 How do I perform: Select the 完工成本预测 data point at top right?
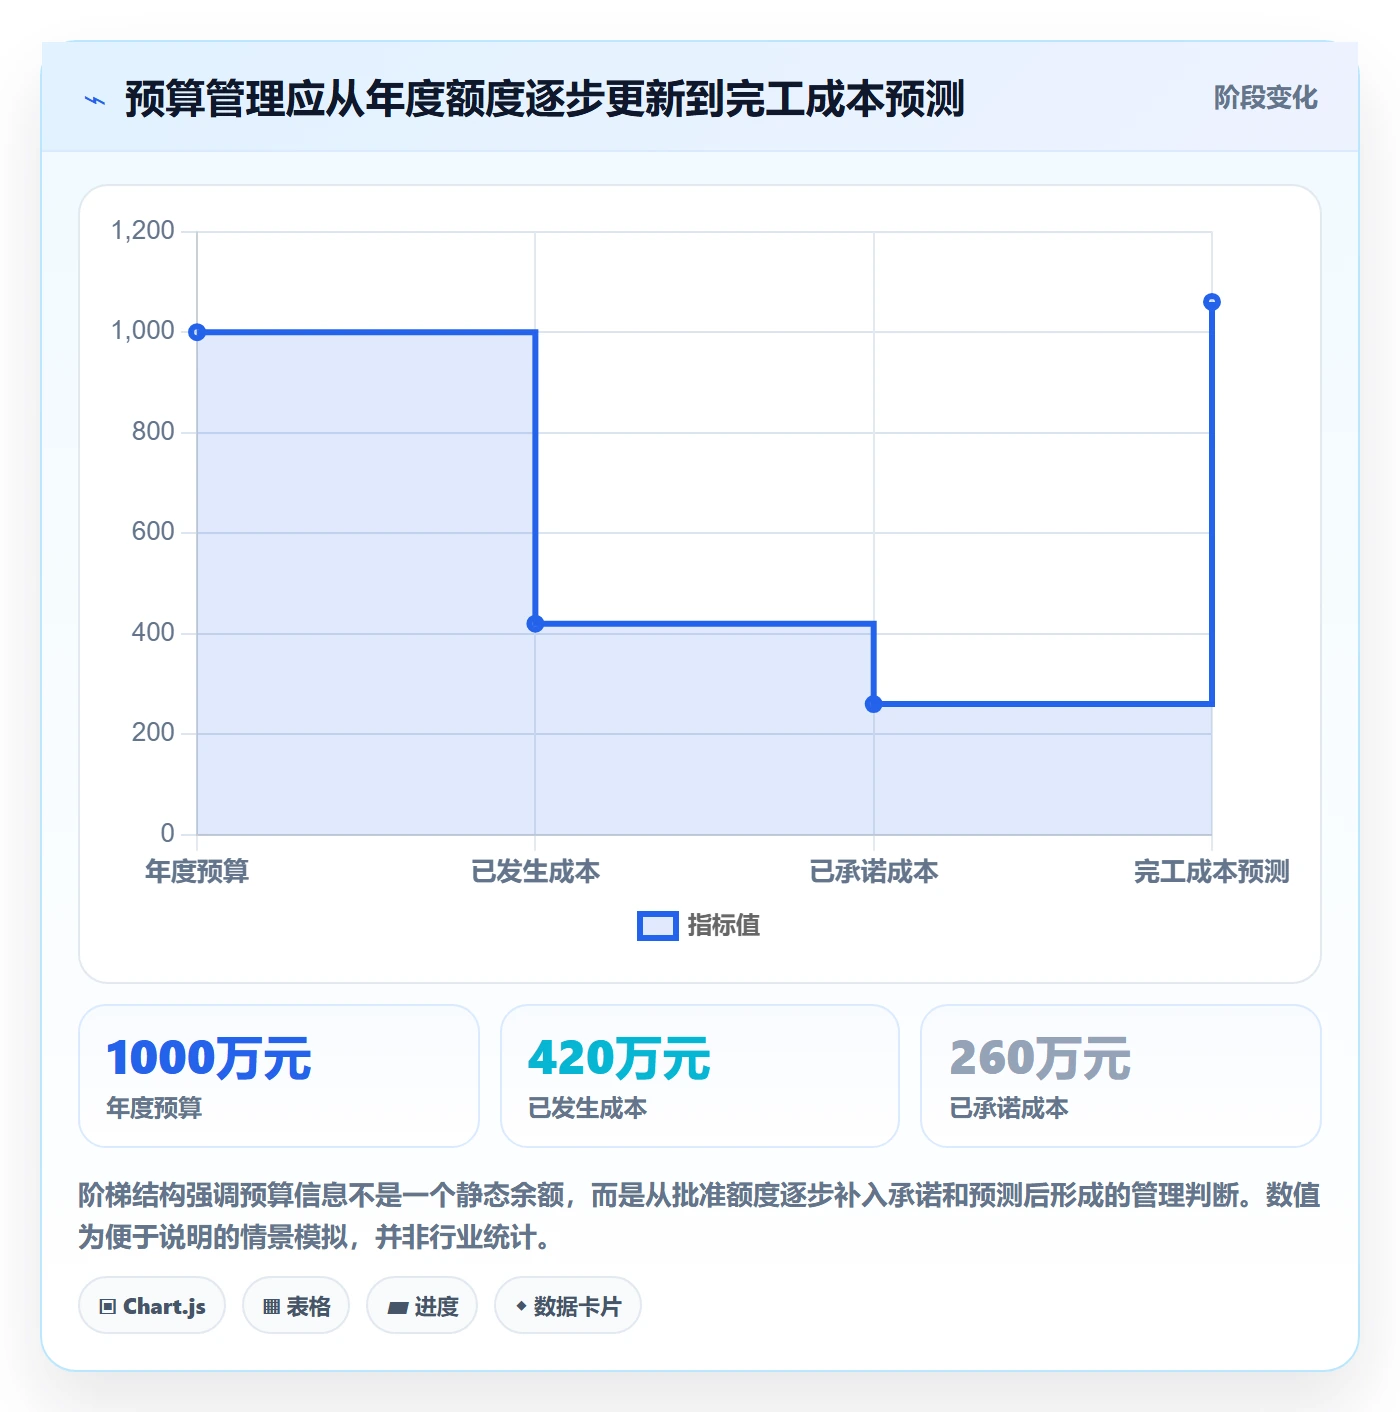[x=1212, y=302]
